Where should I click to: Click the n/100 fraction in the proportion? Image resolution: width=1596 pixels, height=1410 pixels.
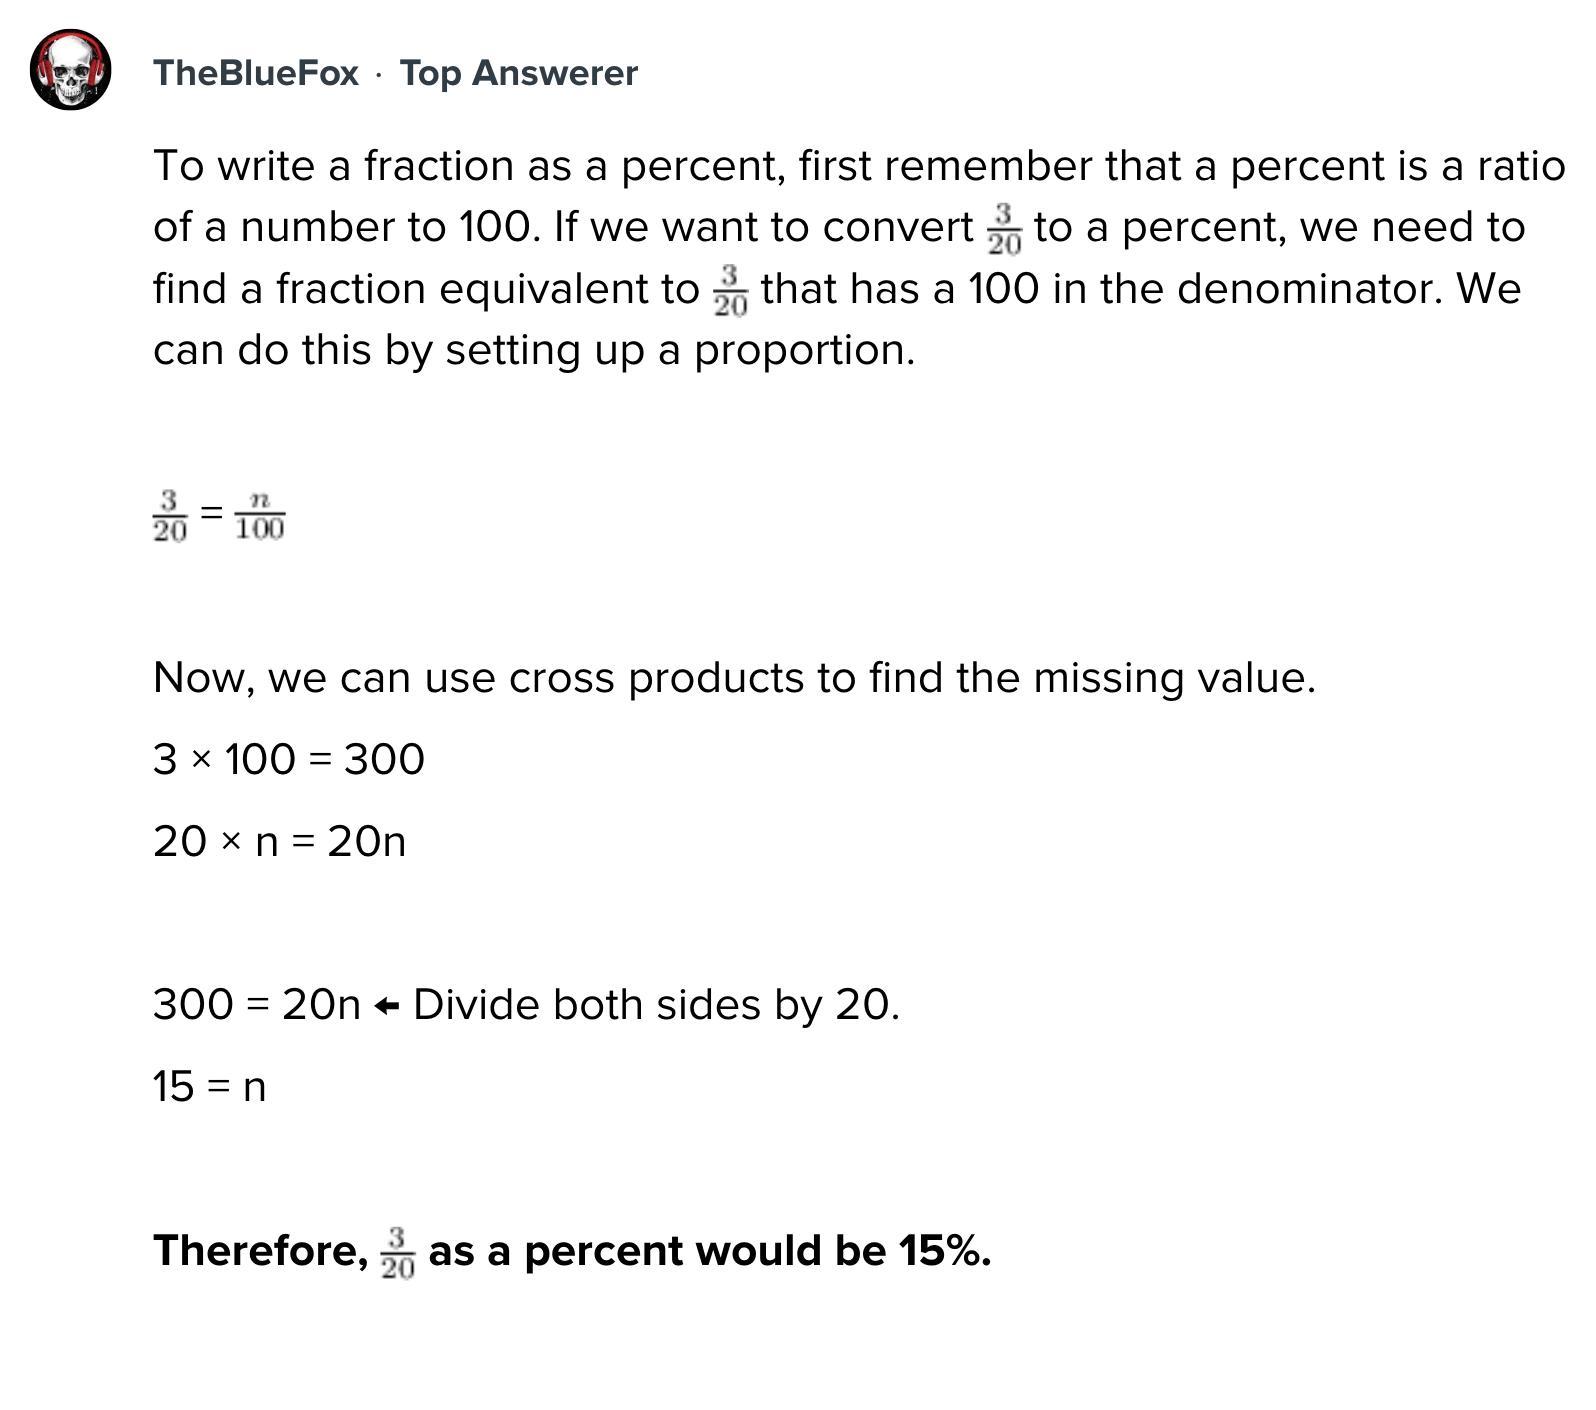tap(259, 515)
